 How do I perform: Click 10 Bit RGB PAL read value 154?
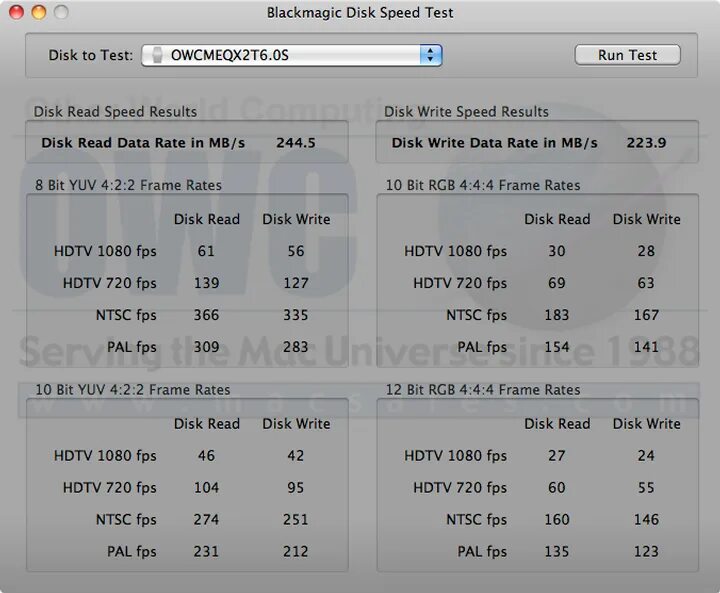pyautogui.click(x=557, y=347)
